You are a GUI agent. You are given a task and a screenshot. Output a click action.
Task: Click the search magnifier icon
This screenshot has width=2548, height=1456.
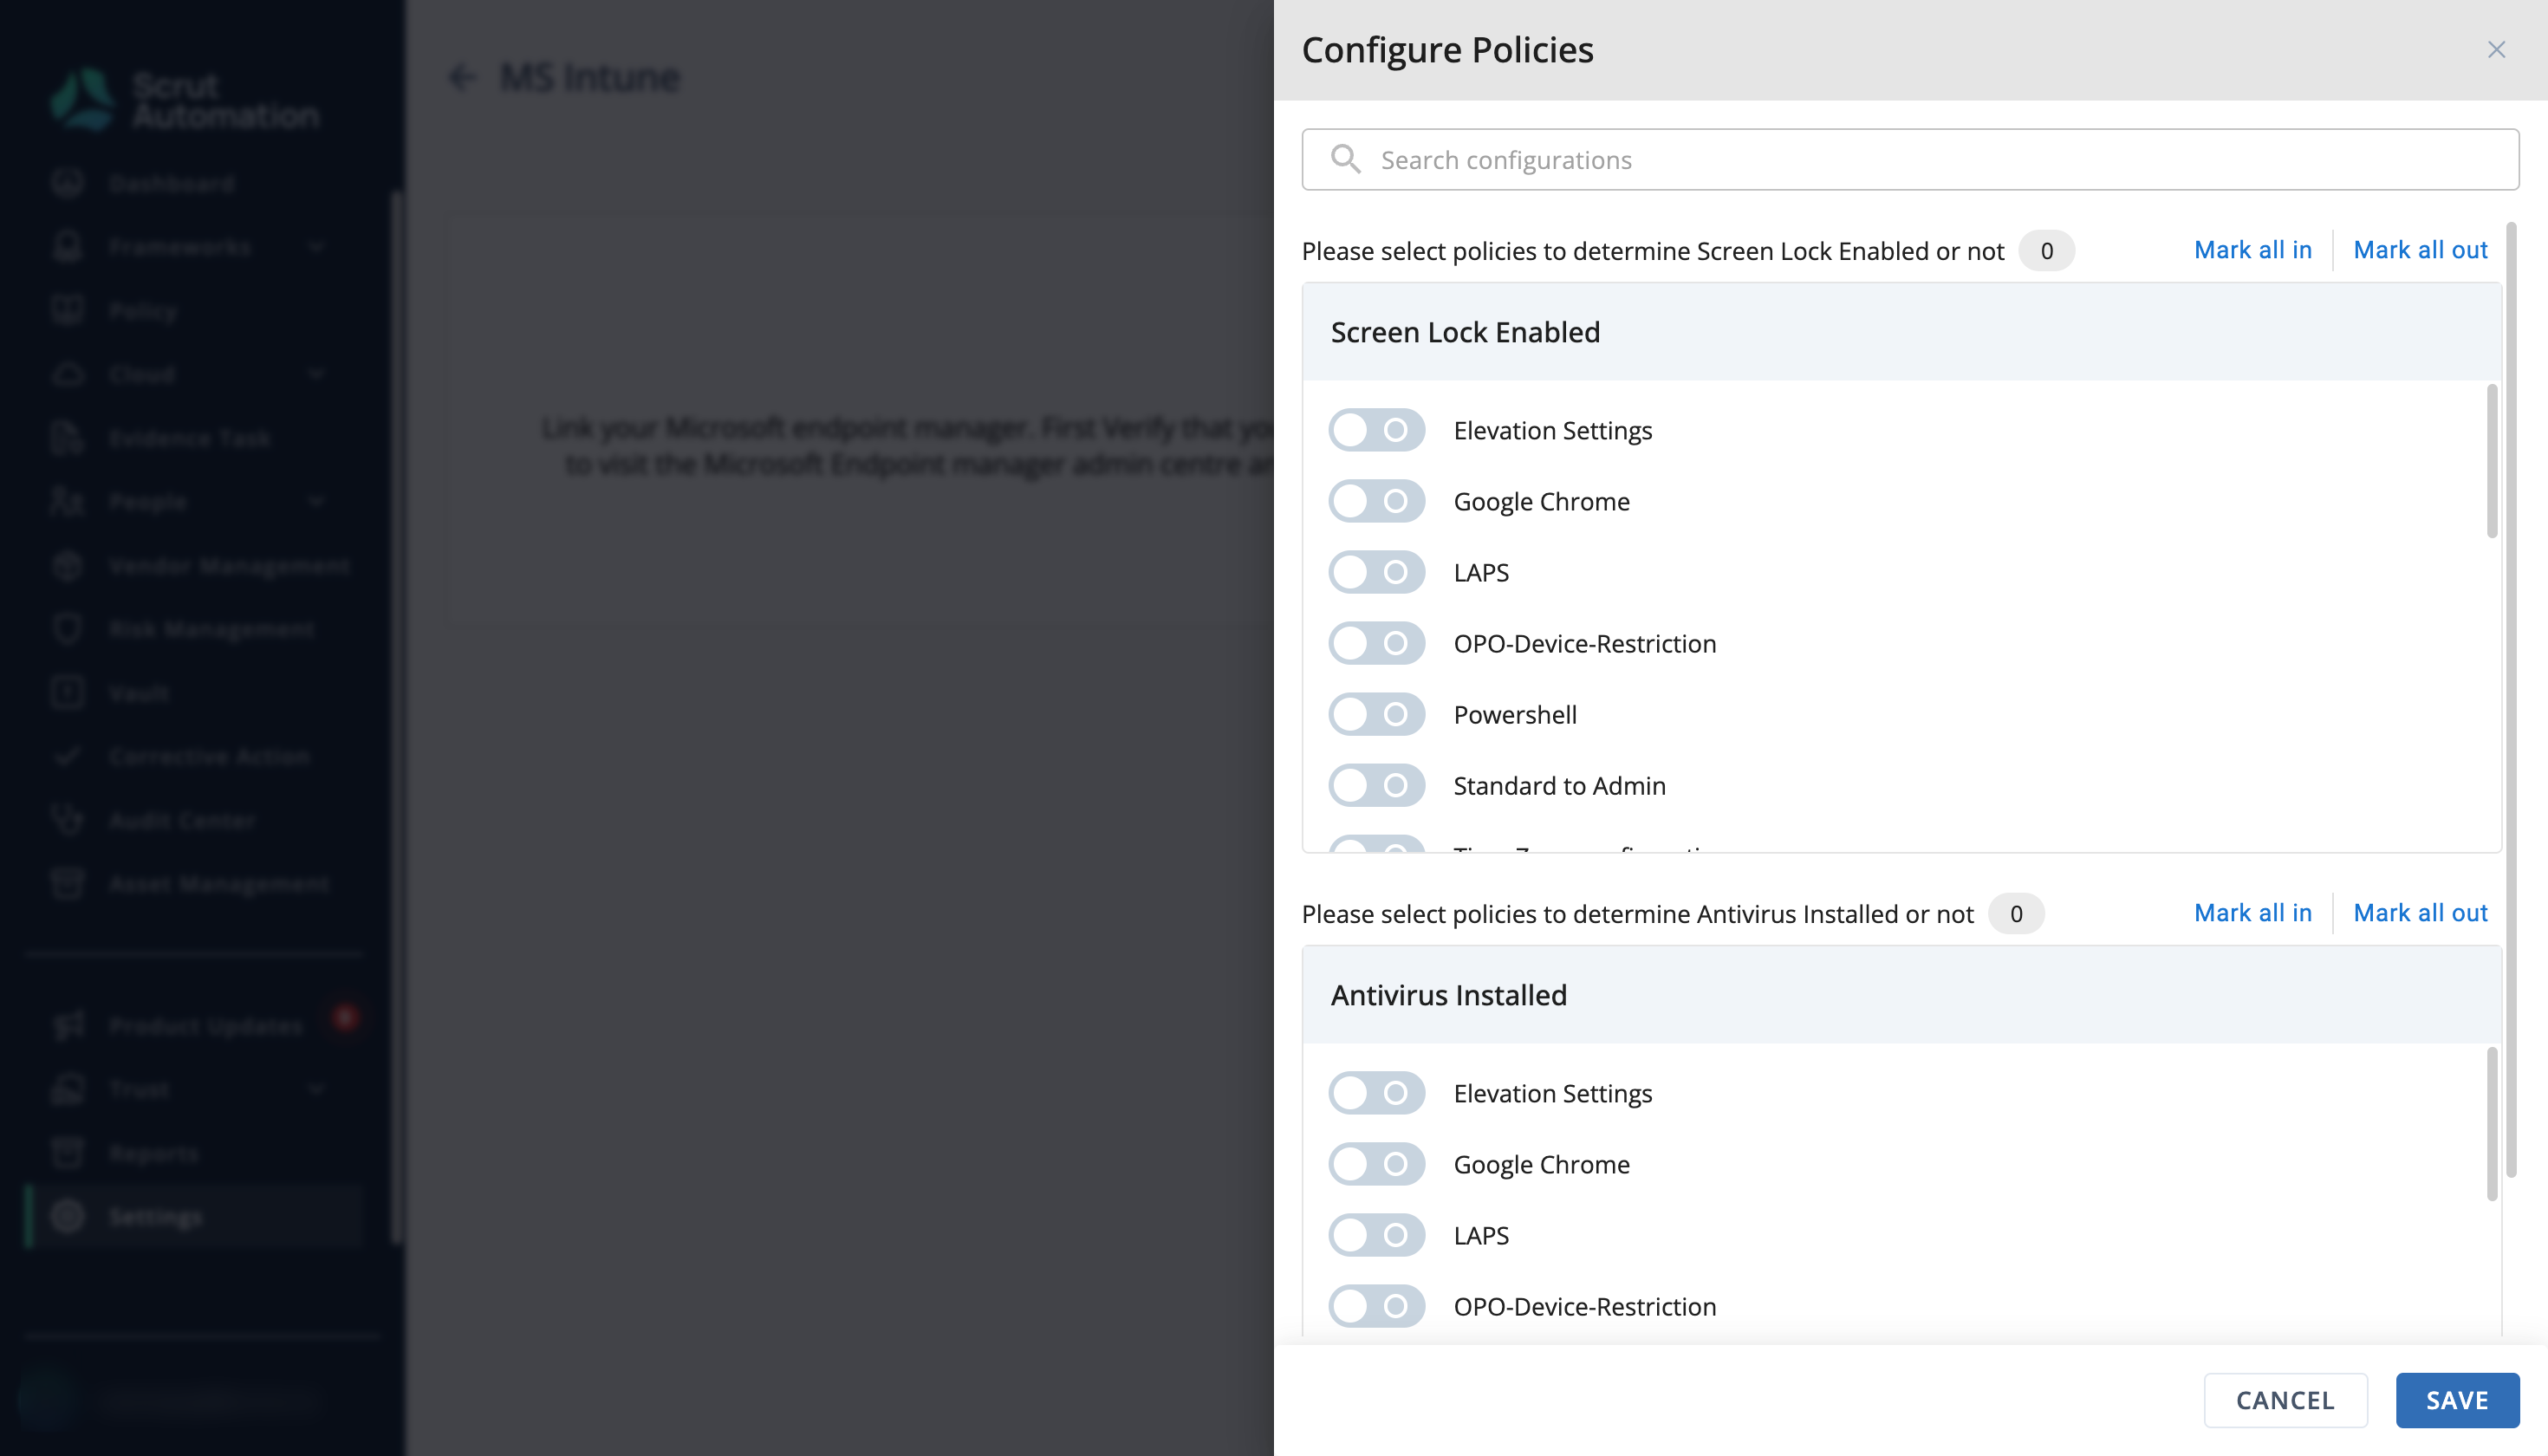[1346, 159]
